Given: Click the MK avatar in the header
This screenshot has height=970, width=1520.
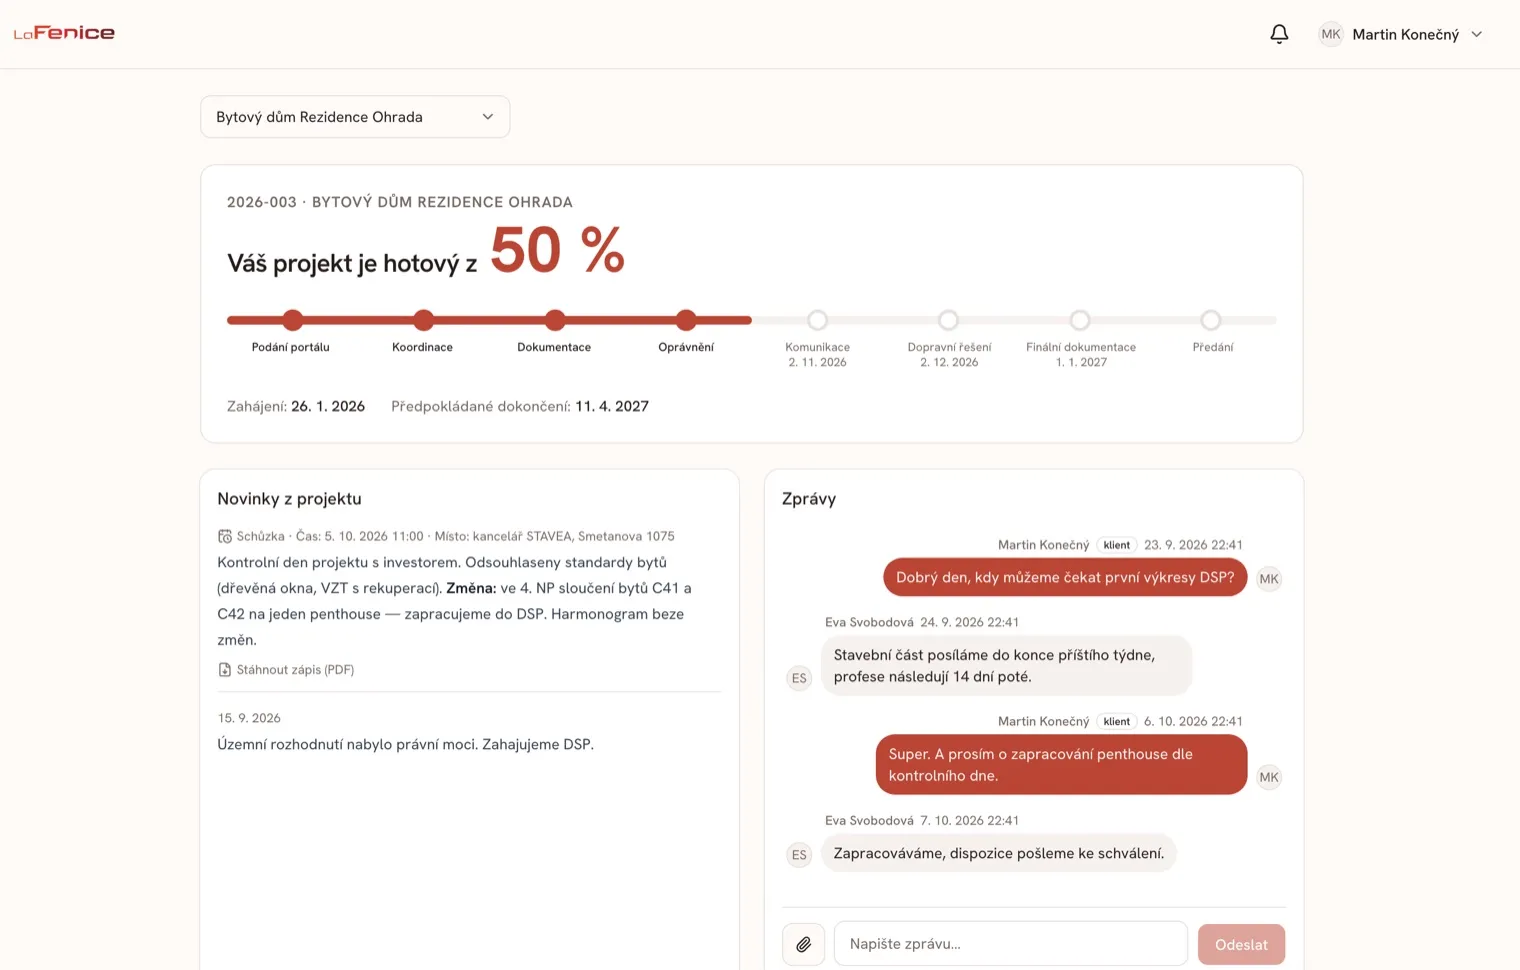Looking at the screenshot, I should pos(1330,34).
